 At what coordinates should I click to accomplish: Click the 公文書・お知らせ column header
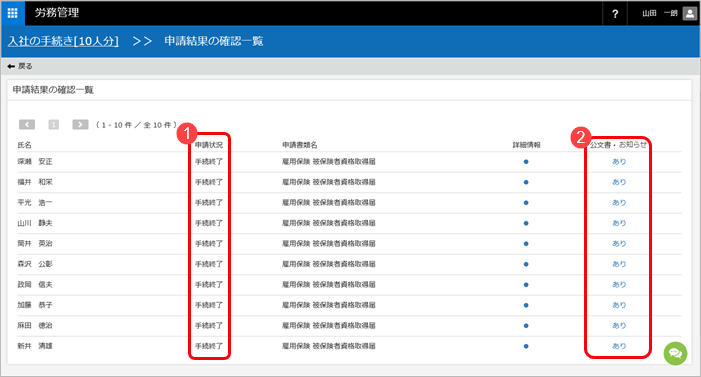(618, 145)
